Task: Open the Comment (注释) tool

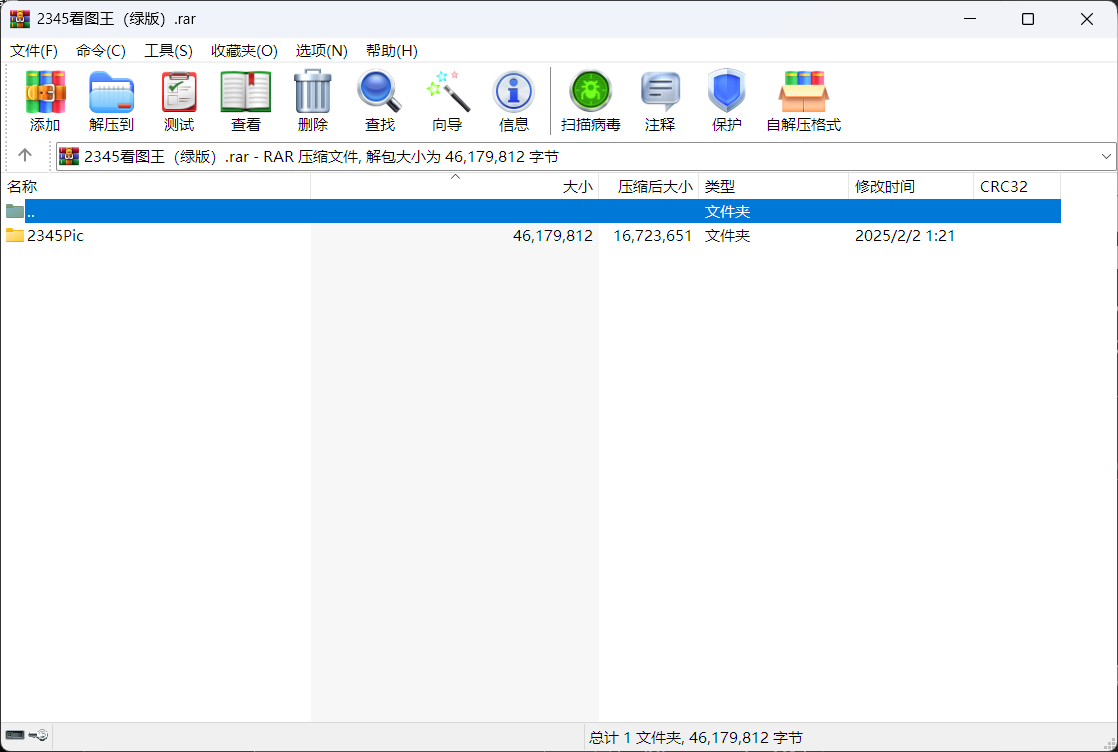Action: click(660, 93)
